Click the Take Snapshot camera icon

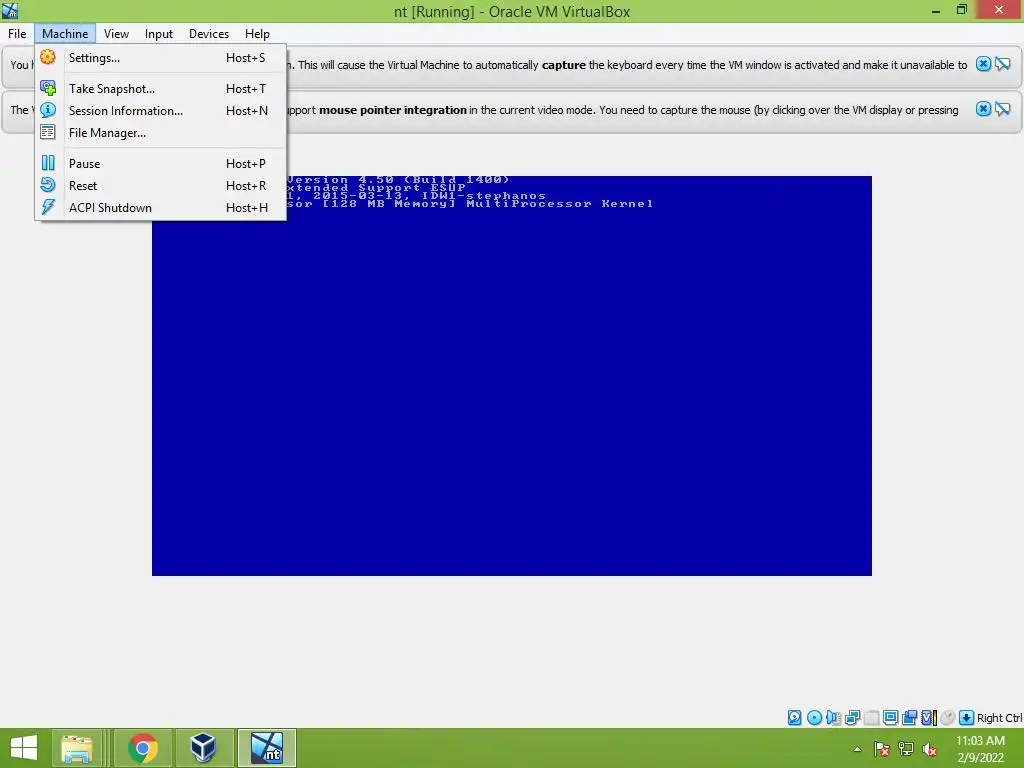(x=48, y=88)
